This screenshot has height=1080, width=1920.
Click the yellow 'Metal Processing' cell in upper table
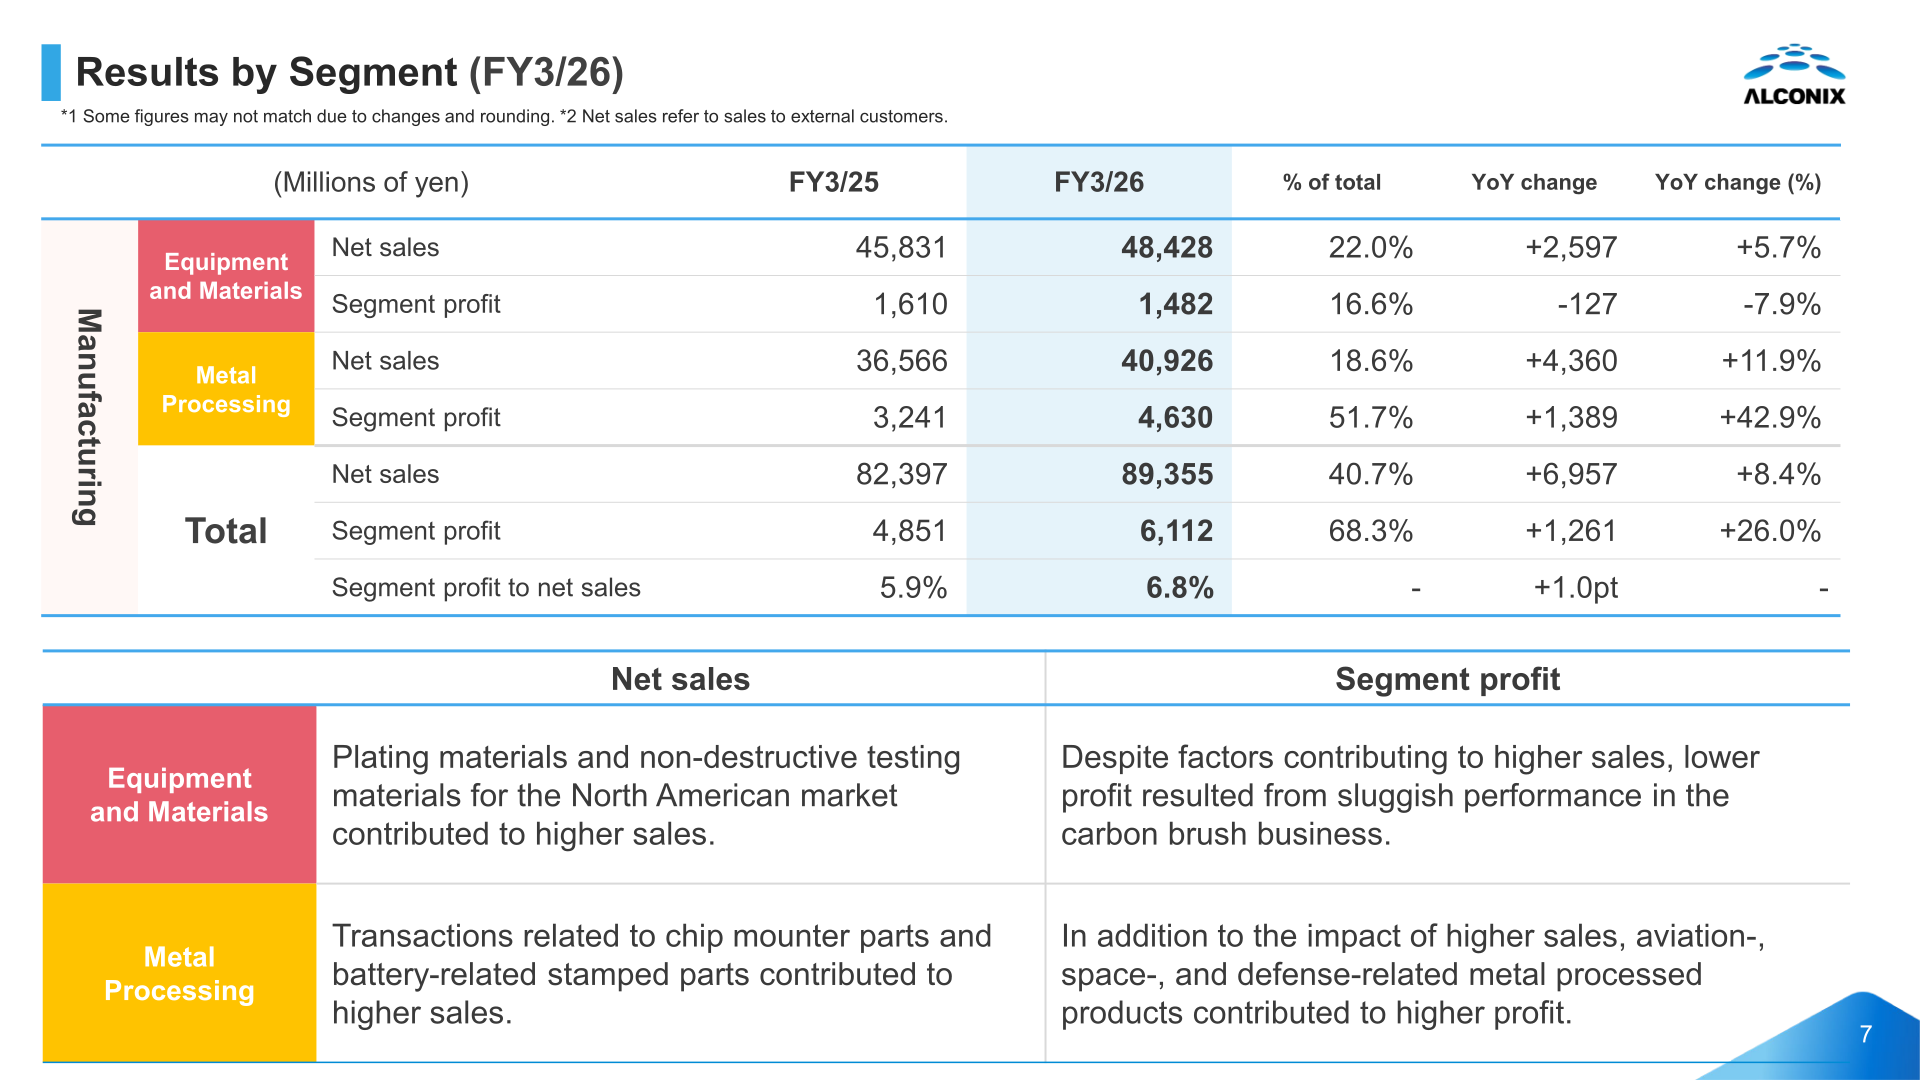pos(226,389)
